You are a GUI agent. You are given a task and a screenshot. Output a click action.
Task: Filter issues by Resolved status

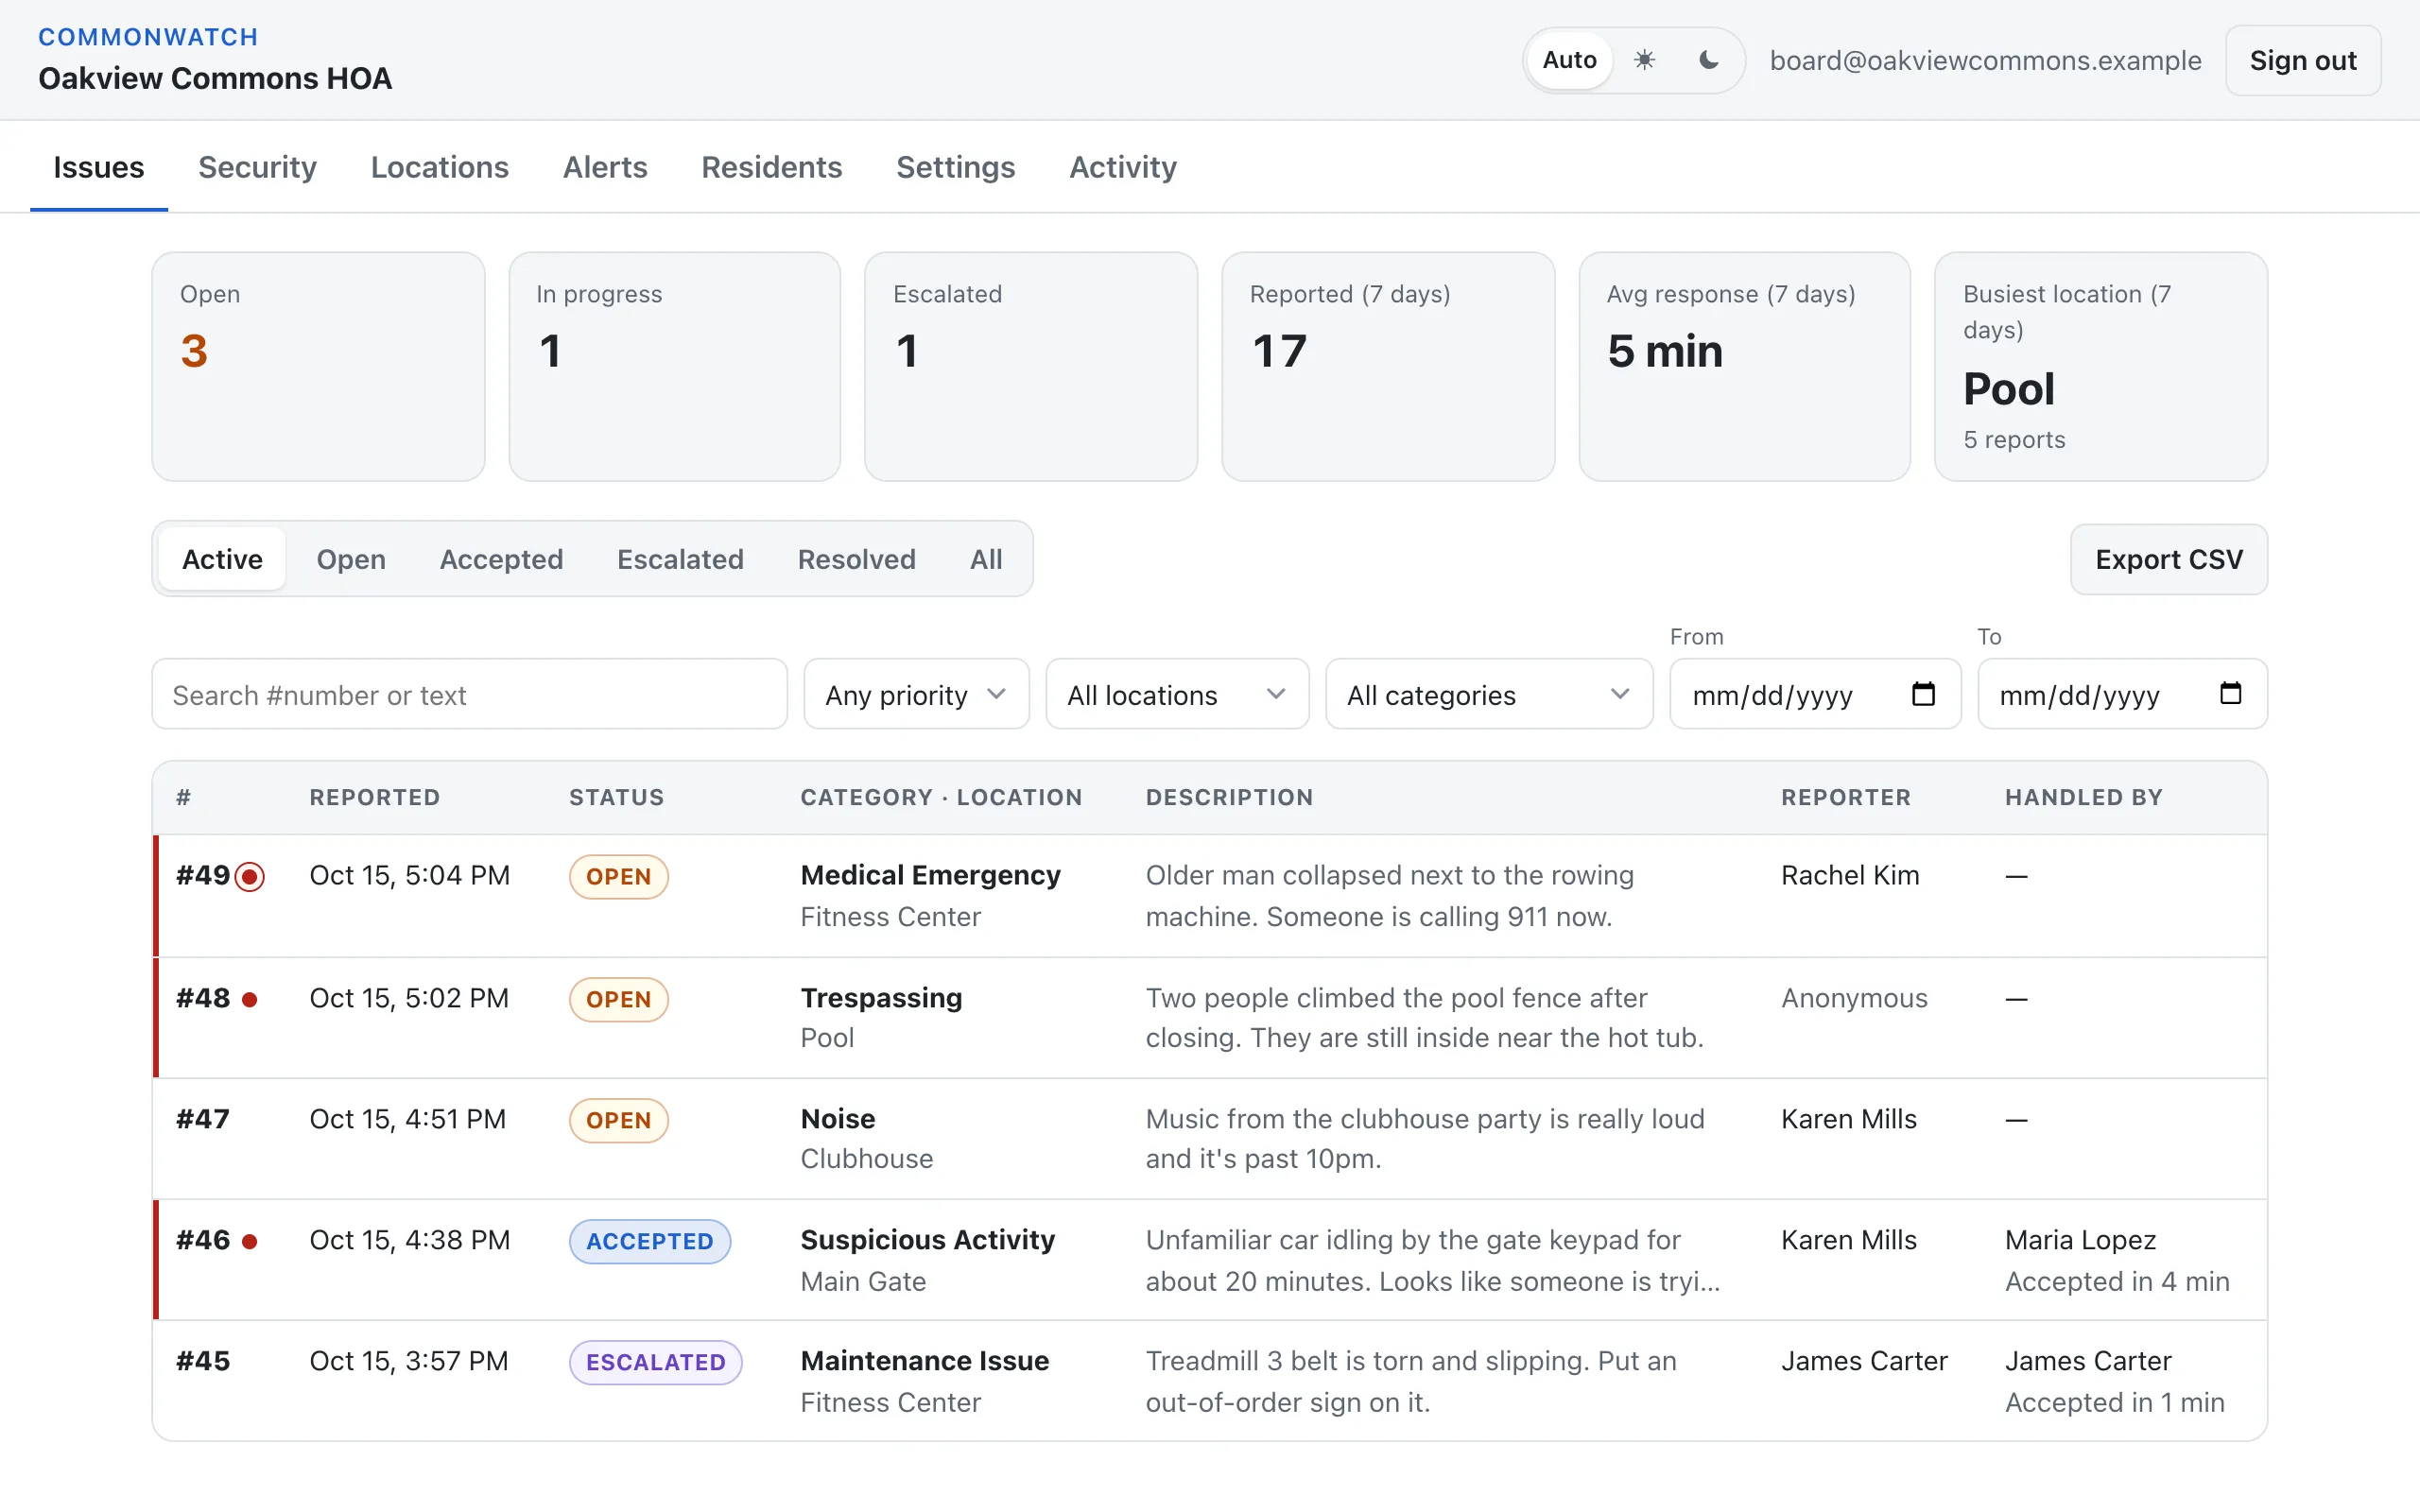(856, 559)
